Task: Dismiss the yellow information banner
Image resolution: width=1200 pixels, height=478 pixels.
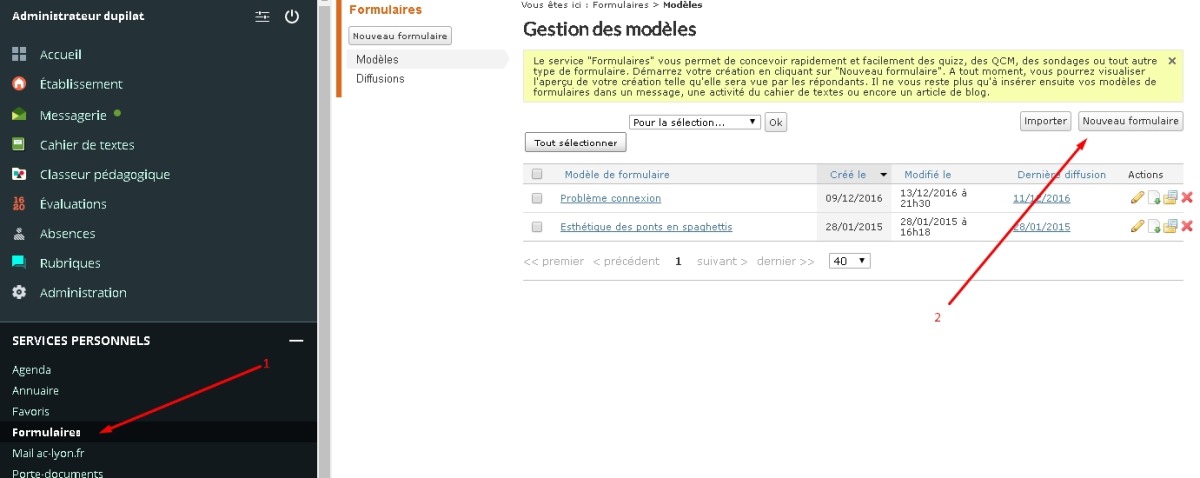Action: click(1172, 61)
